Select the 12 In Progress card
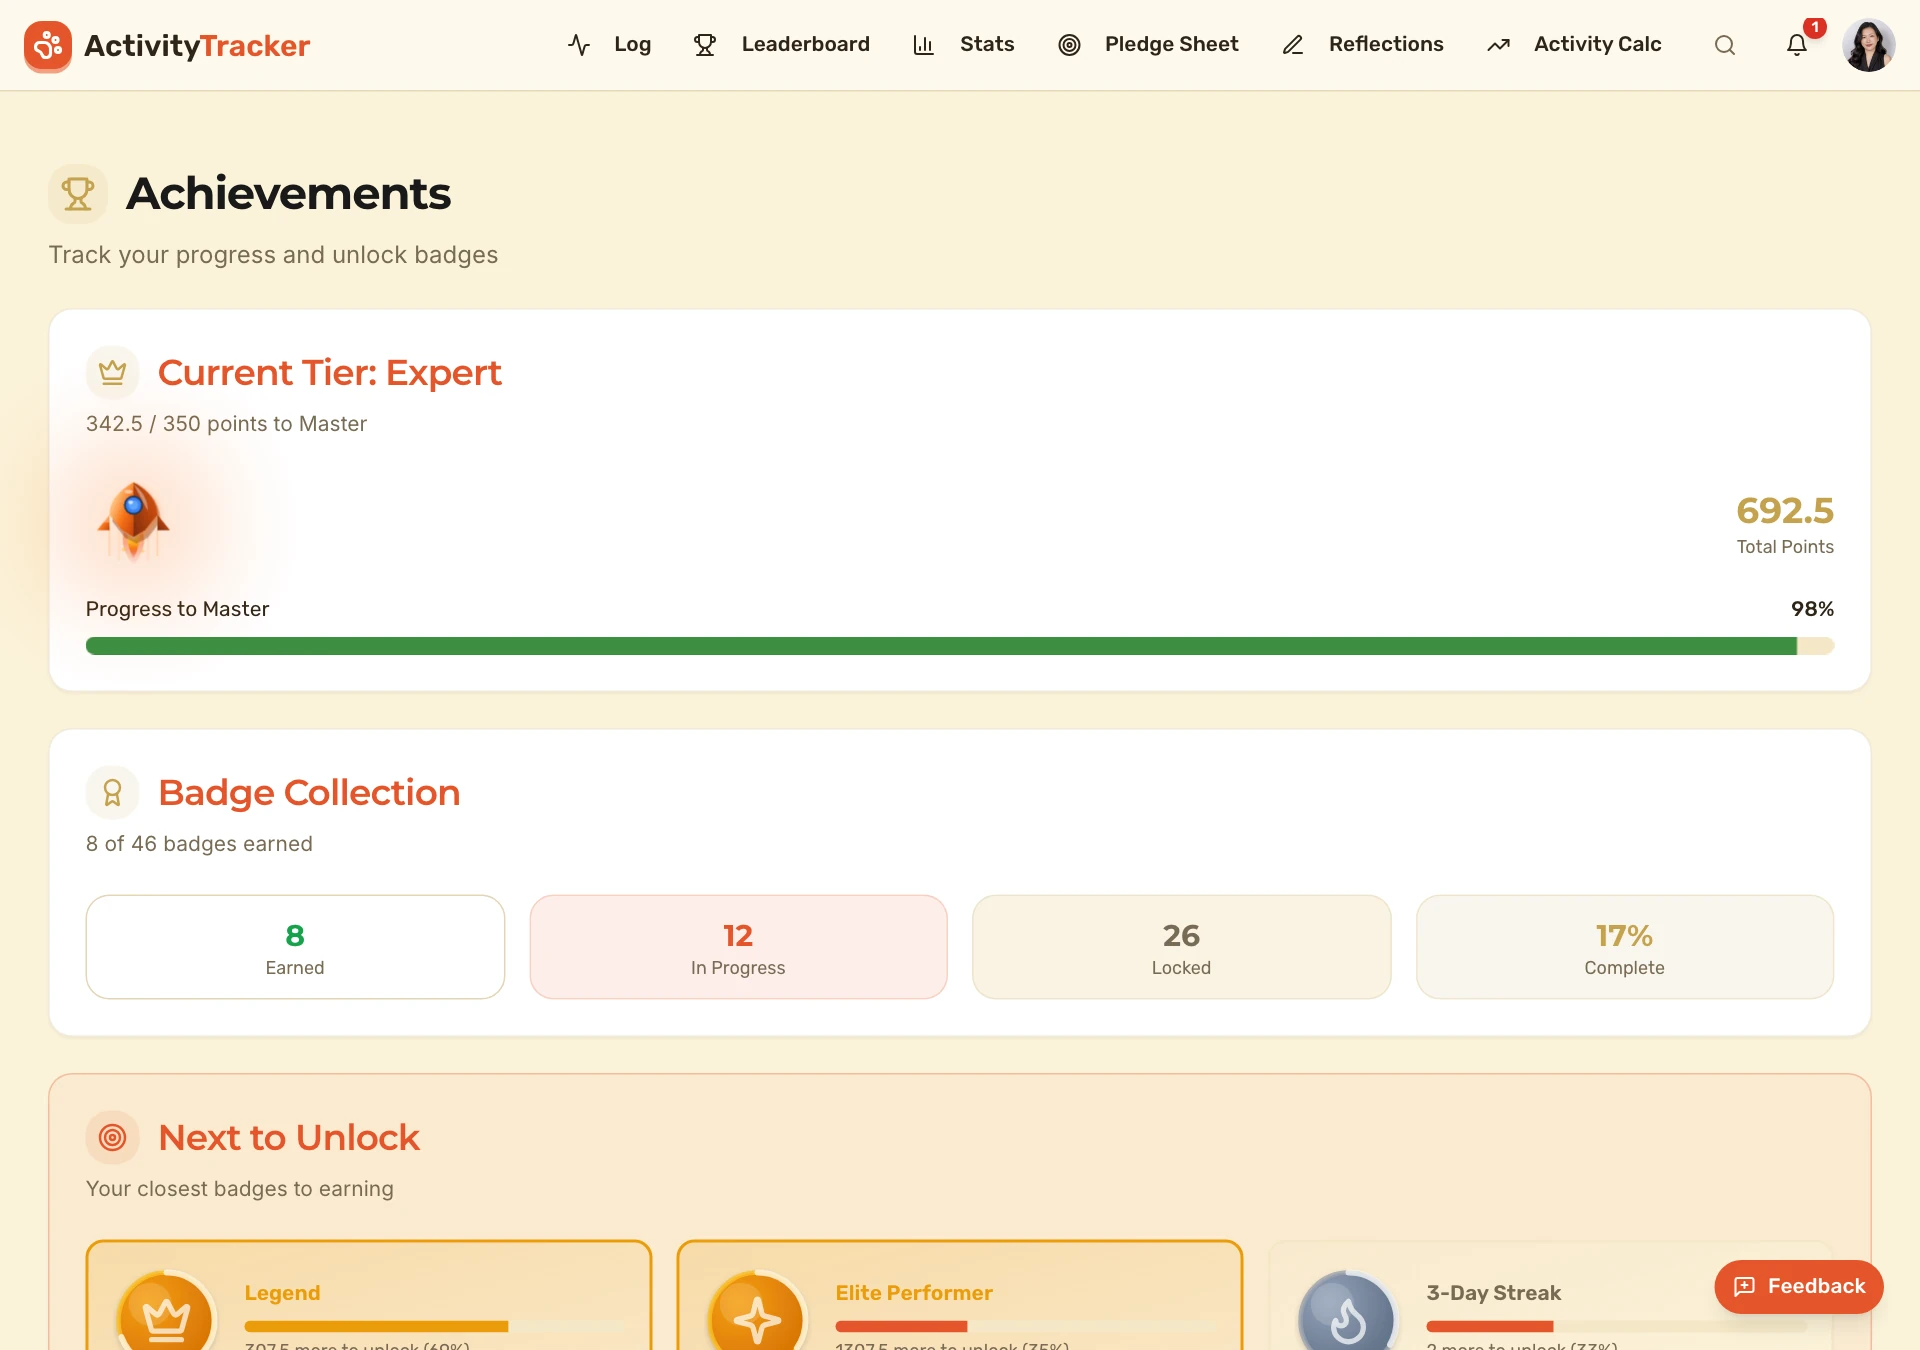This screenshot has height=1350, width=1920. point(738,947)
